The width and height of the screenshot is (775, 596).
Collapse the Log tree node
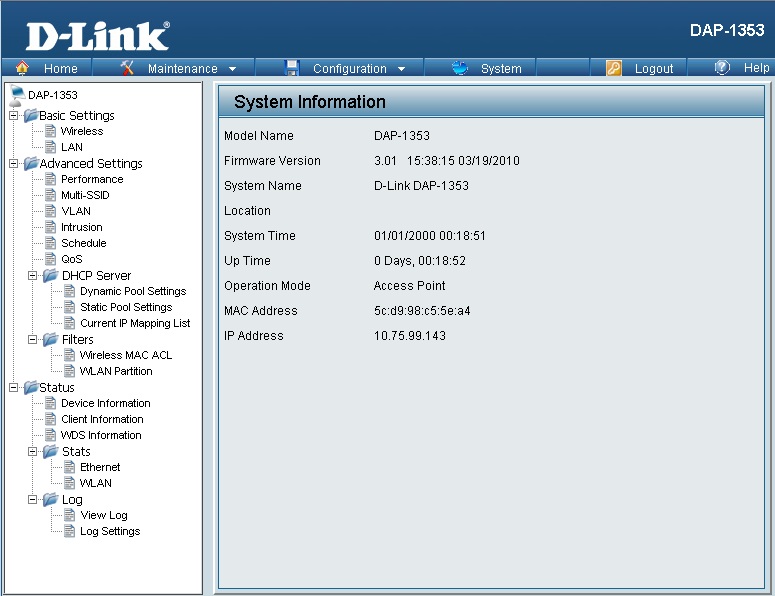point(33,500)
